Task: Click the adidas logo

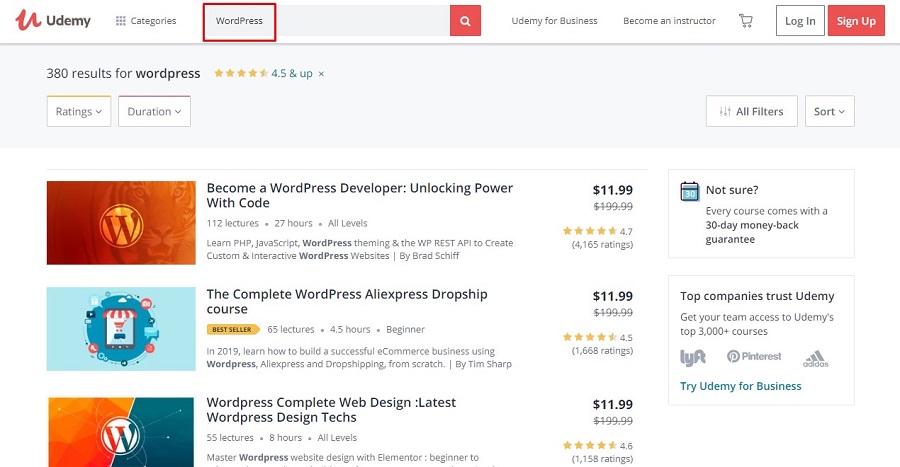Action: point(816,359)
